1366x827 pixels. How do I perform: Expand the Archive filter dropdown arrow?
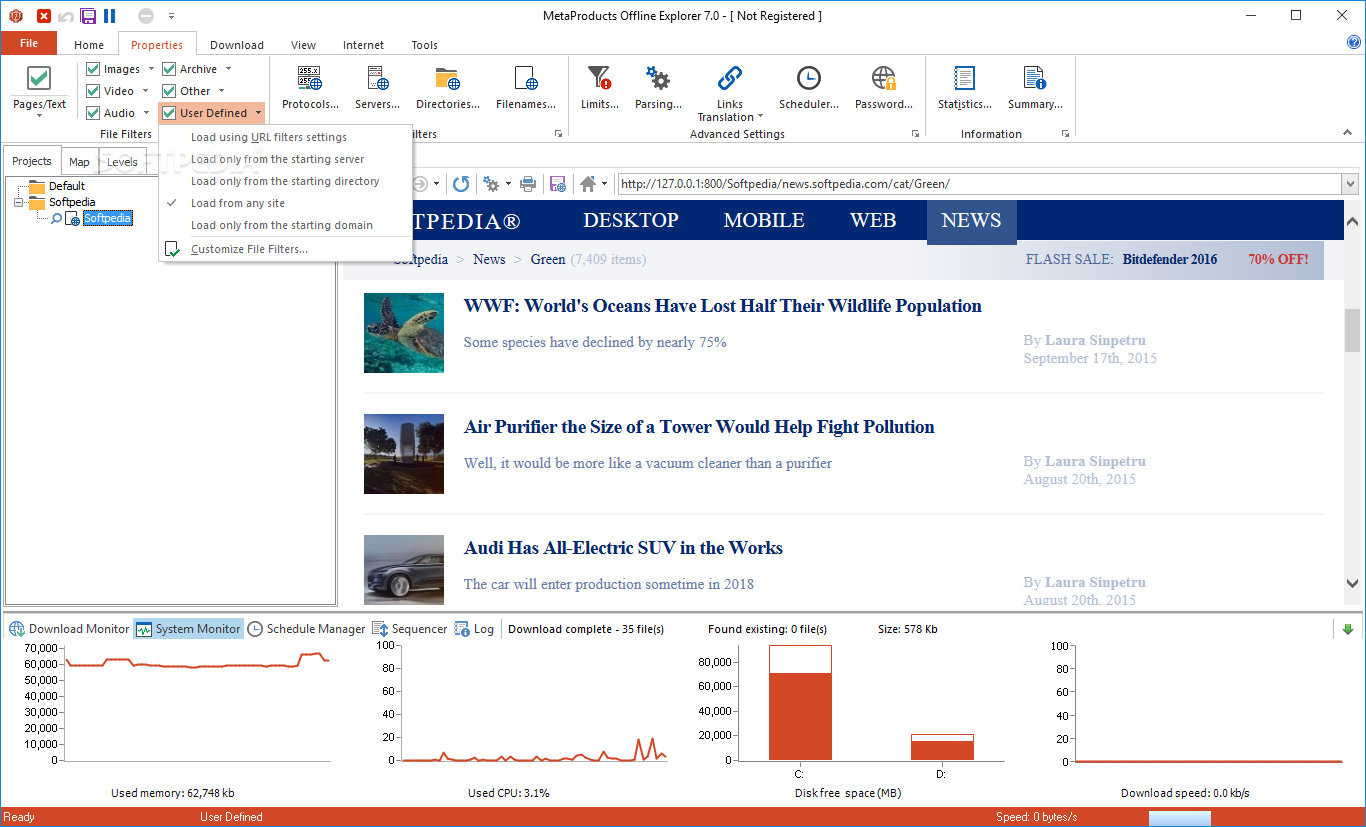(x=228, y=69)
